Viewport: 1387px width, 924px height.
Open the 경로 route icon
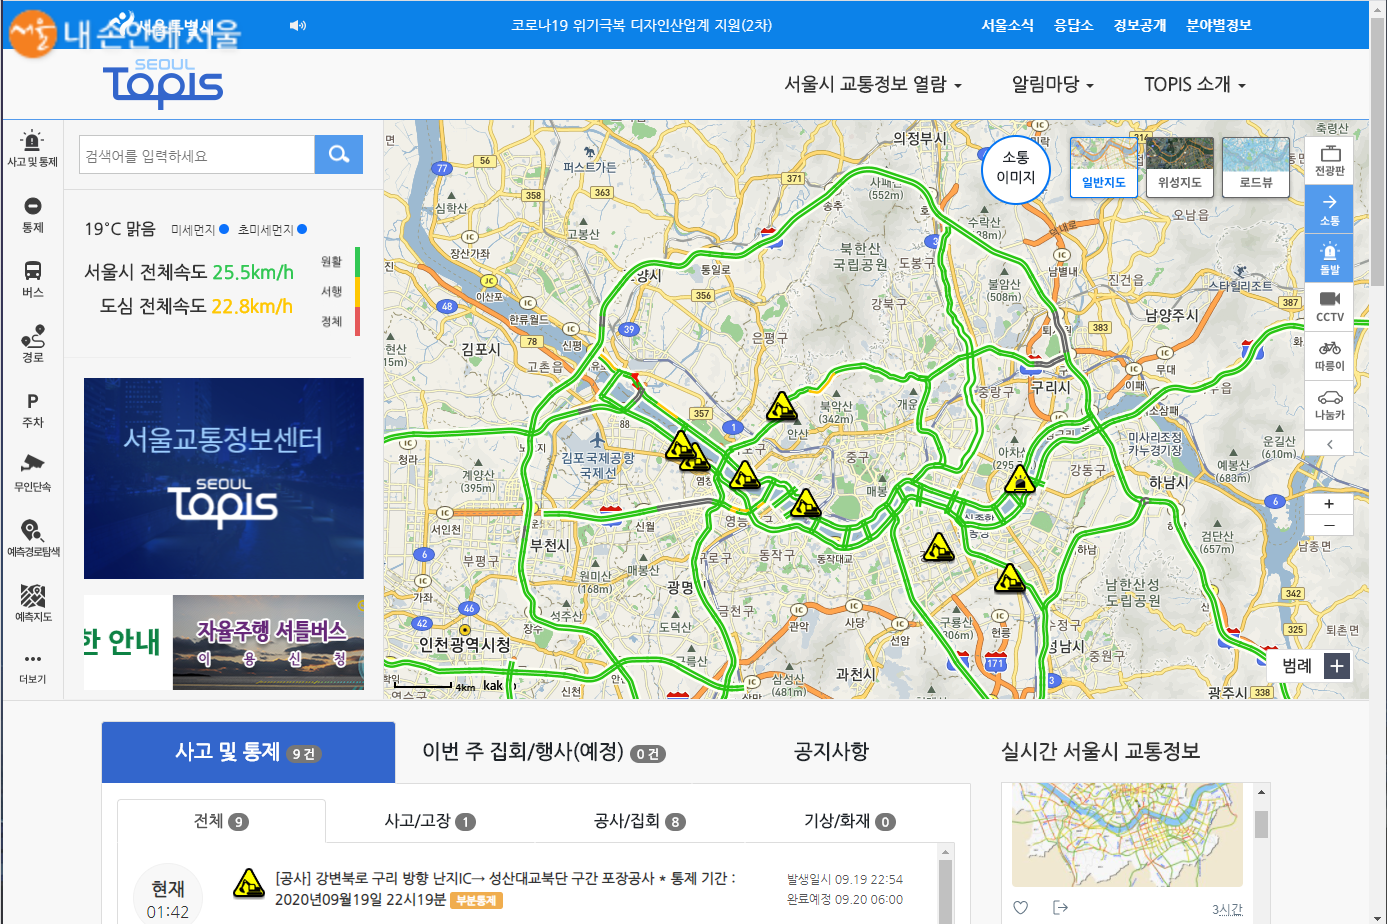pyautogui.click(x=32, y=343)
